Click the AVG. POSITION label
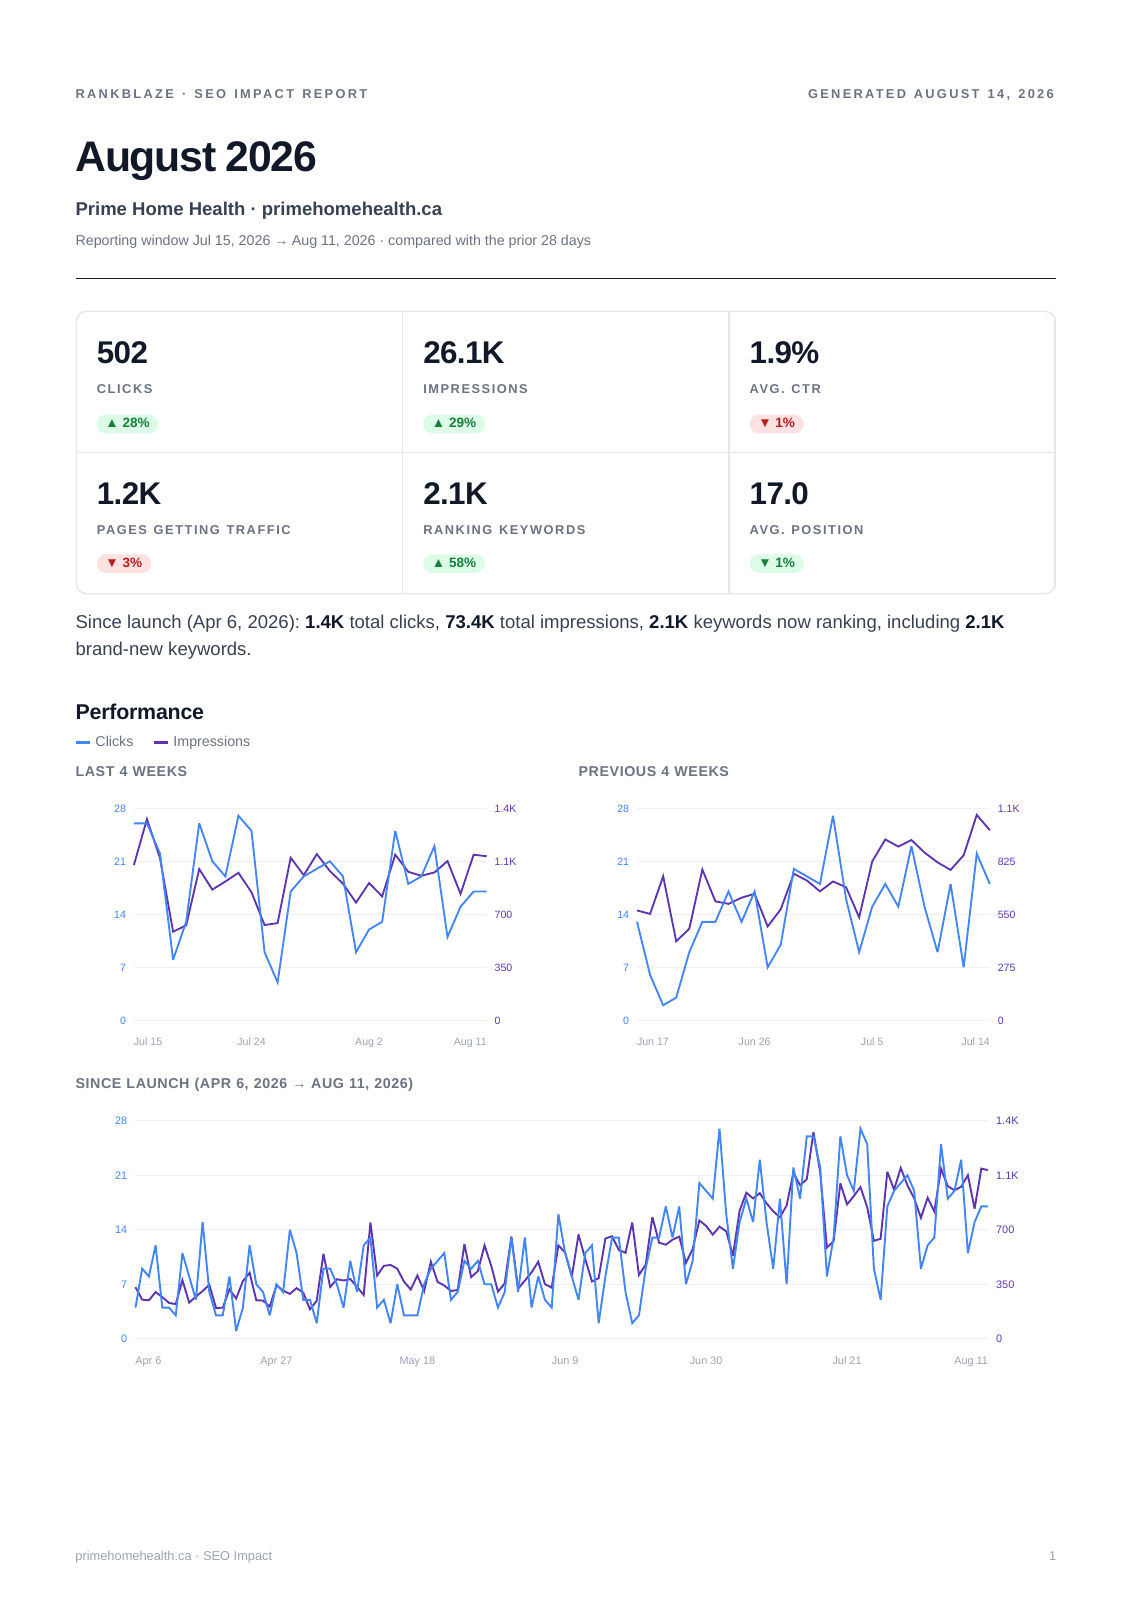Image resolution: width=1131 pixels, height=1600 pixels. [x=807, y=530]
